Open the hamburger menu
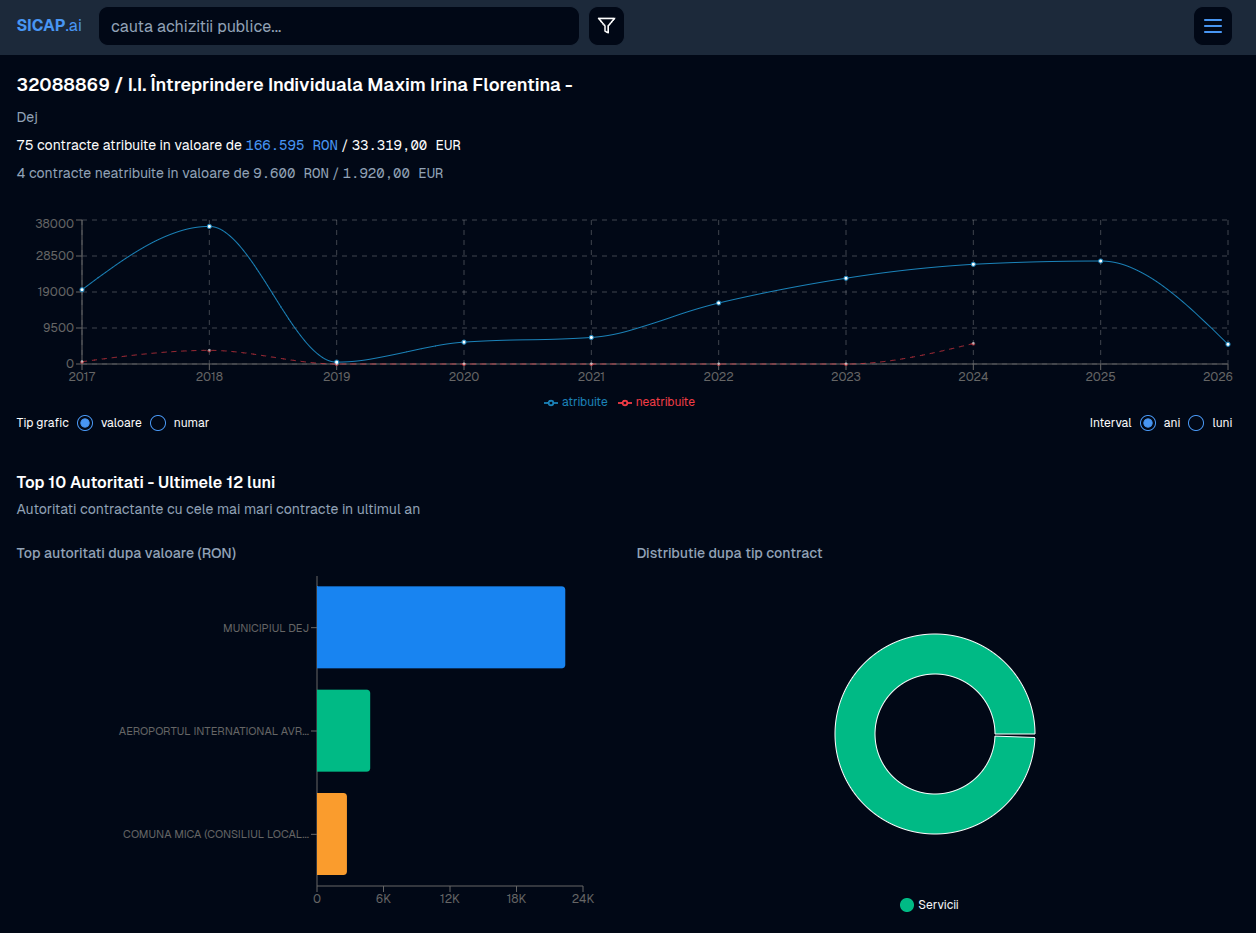This screenshot has width=1256, height=933. pos(1212,26)
